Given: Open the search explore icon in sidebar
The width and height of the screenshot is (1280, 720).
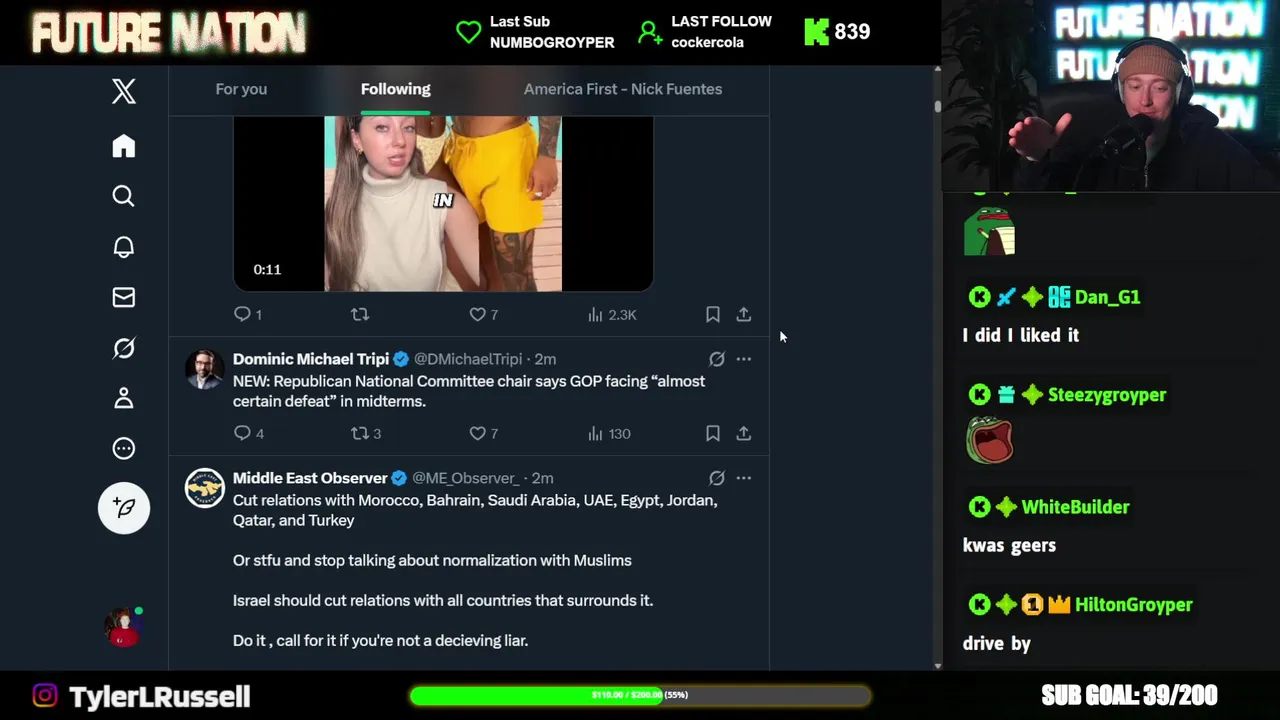Looking at the screenshot, I should click(123, 196).
